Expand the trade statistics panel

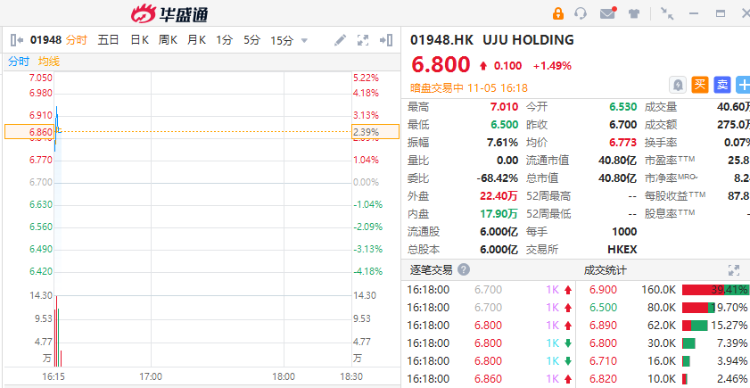(734, 270)
